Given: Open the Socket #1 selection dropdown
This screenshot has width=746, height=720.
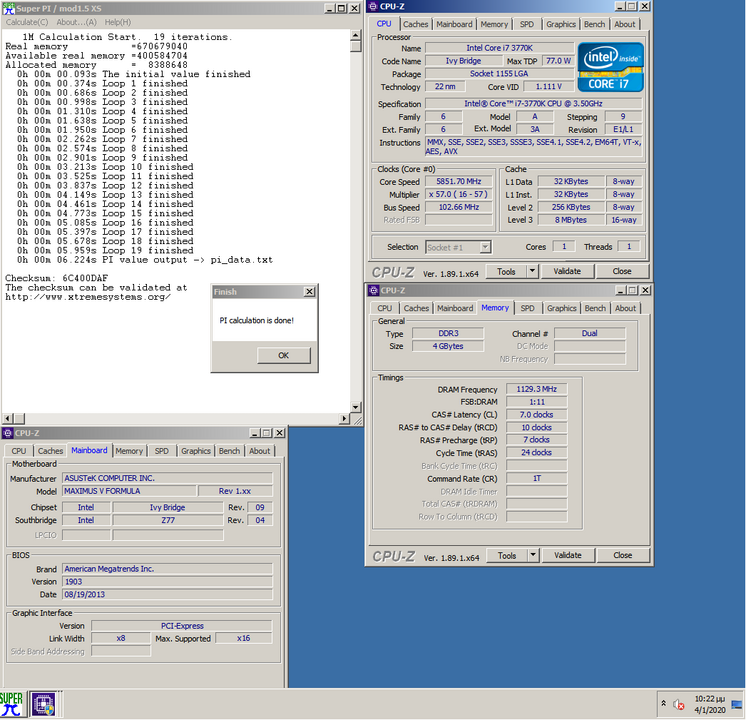Looking at the screenshot, I should click(485, 247).
